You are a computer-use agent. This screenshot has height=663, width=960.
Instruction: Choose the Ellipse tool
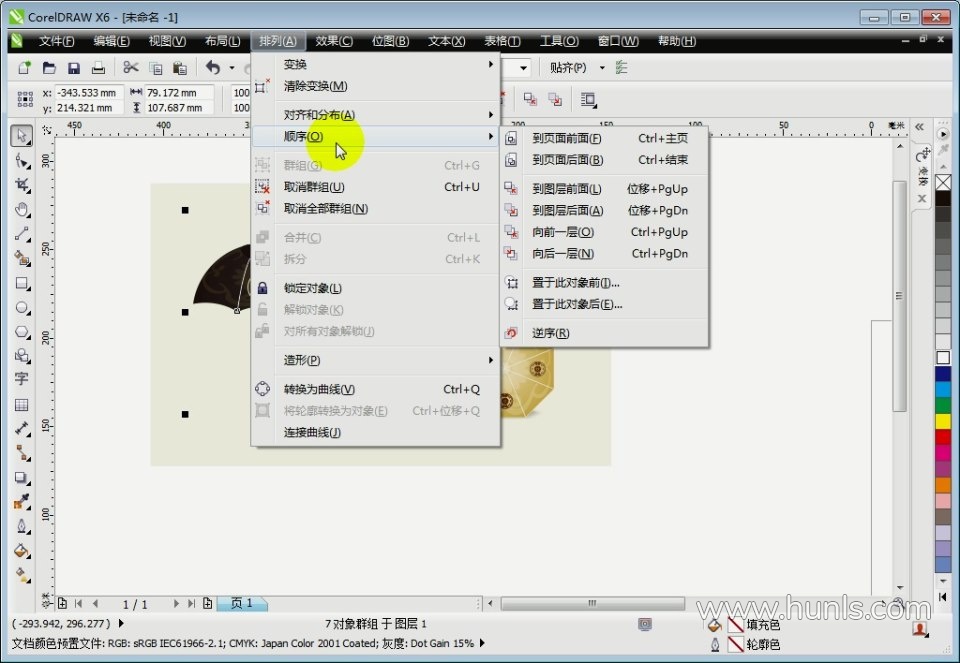(22, 307)
